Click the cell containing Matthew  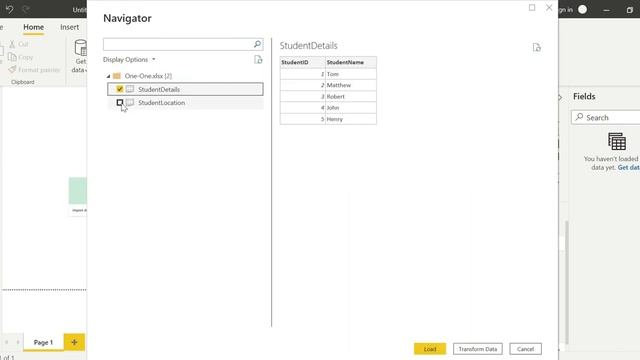pos(351,85)
